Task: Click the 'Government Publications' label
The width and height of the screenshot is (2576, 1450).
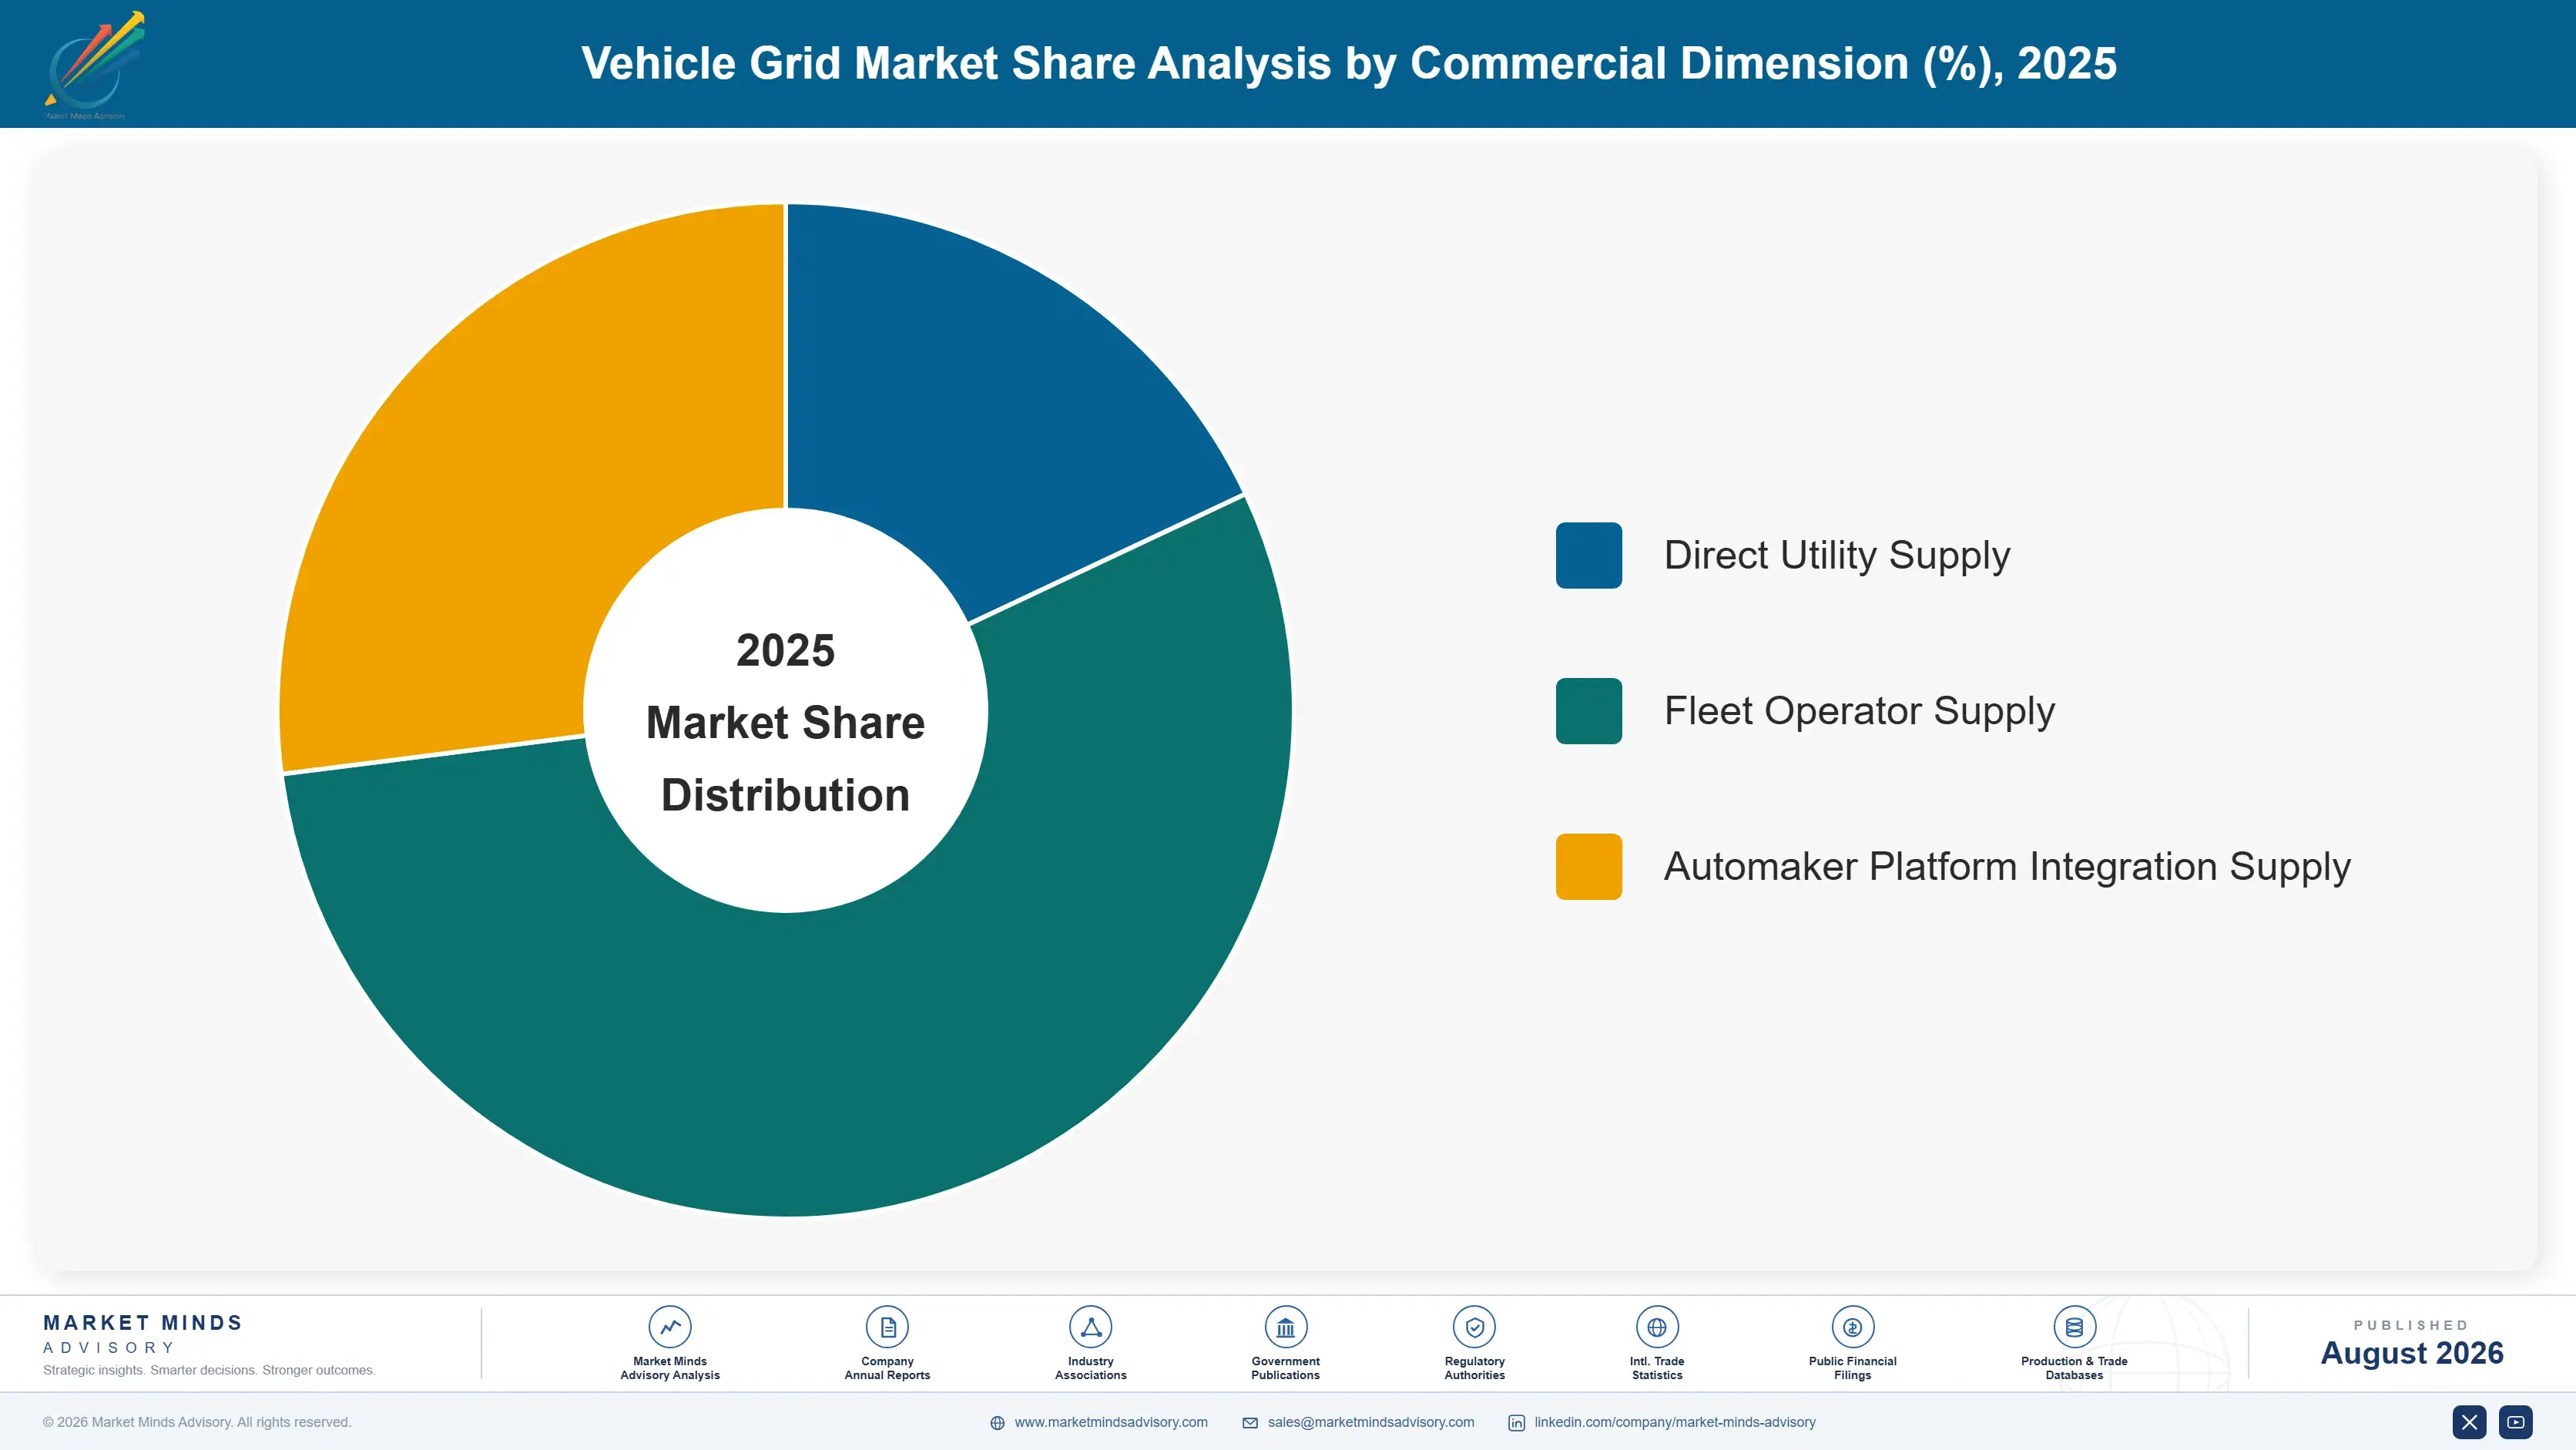Action: coord(1285,1368)
